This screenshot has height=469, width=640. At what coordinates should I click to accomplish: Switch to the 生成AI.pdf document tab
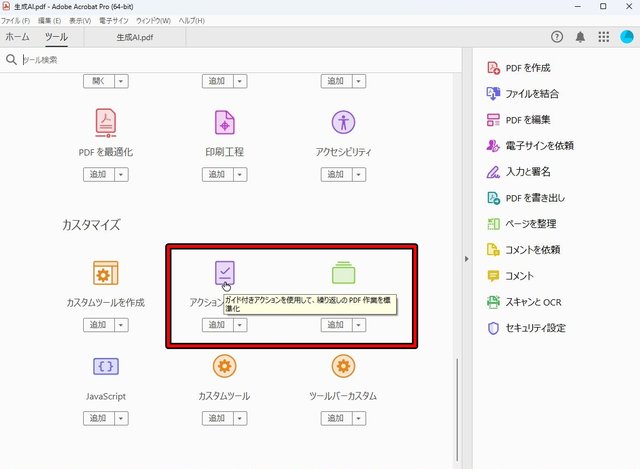135,38
